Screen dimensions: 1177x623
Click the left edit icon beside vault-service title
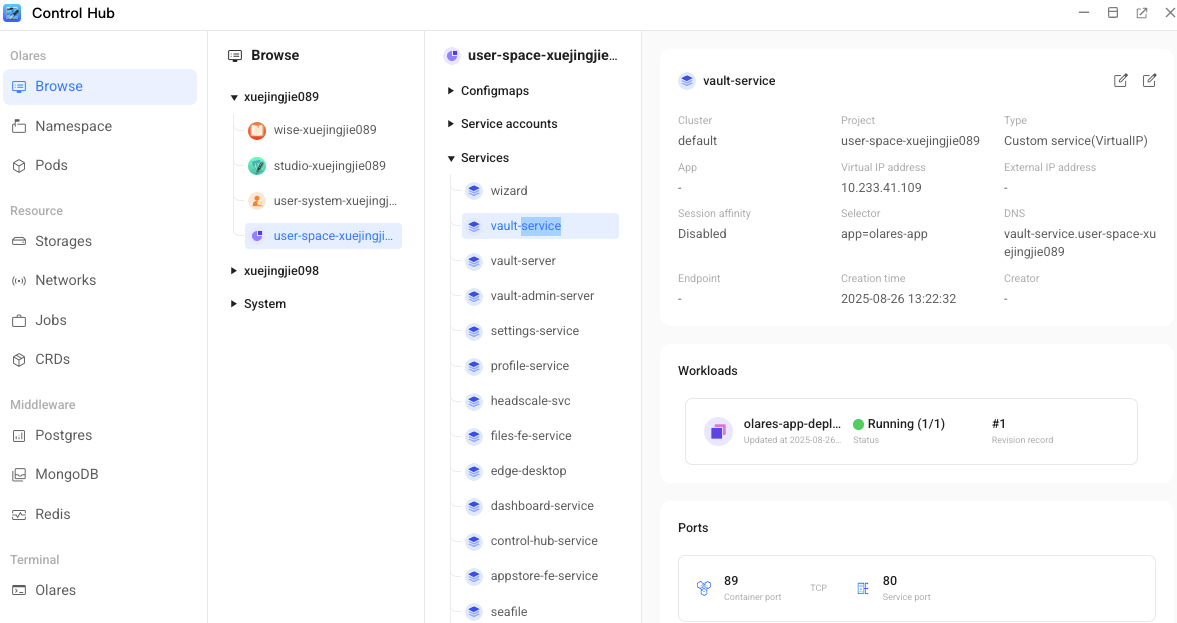tap(1120, 81)
